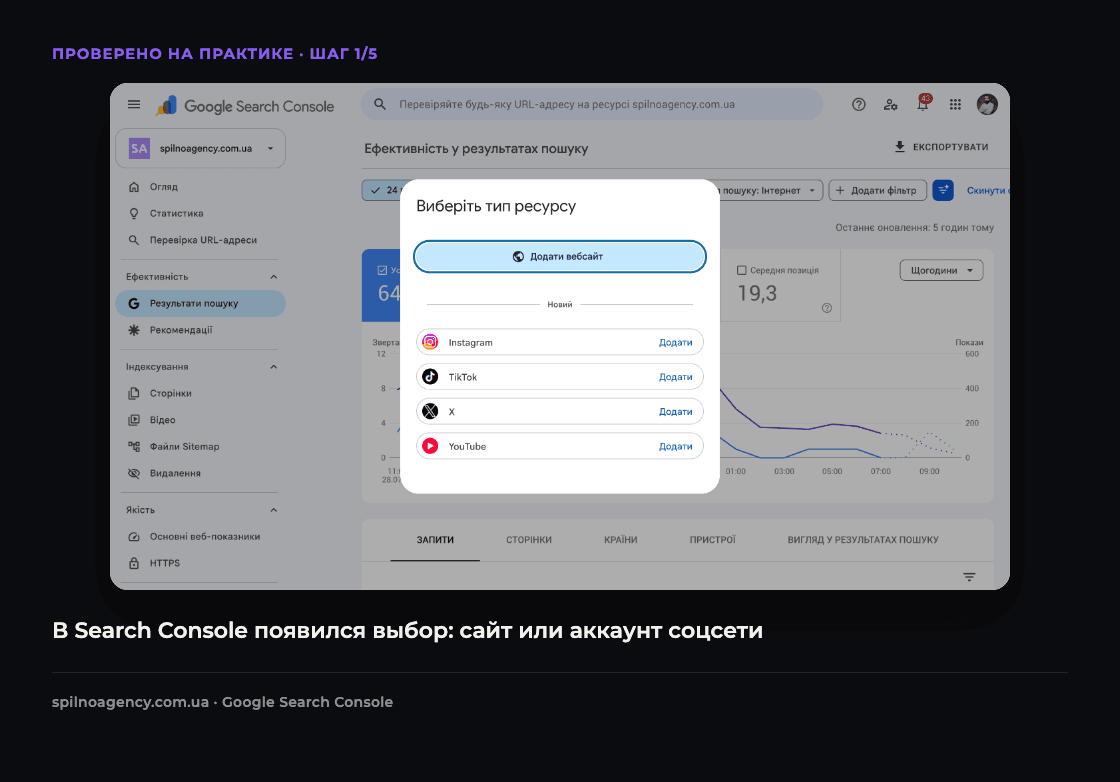Click the table filter icon below tabs
Screen dimensions: 1120x782
click(x=969, y=577)
